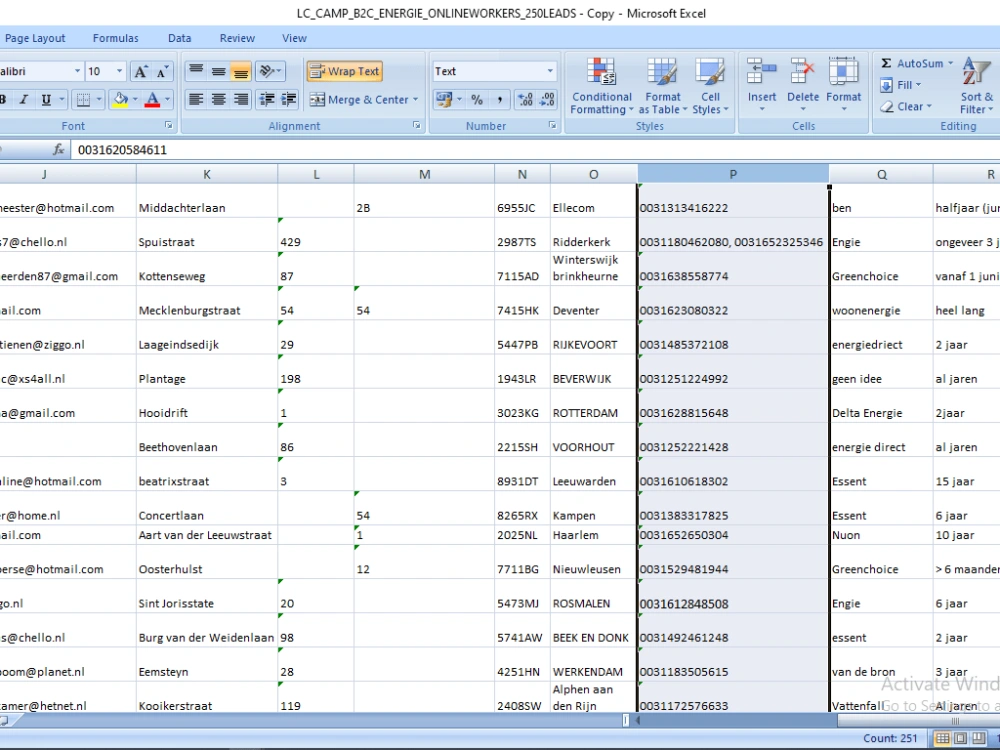Align cell text to the right
The height and width of the screenshot is (750, 1000).
click(x=240, y=99)
